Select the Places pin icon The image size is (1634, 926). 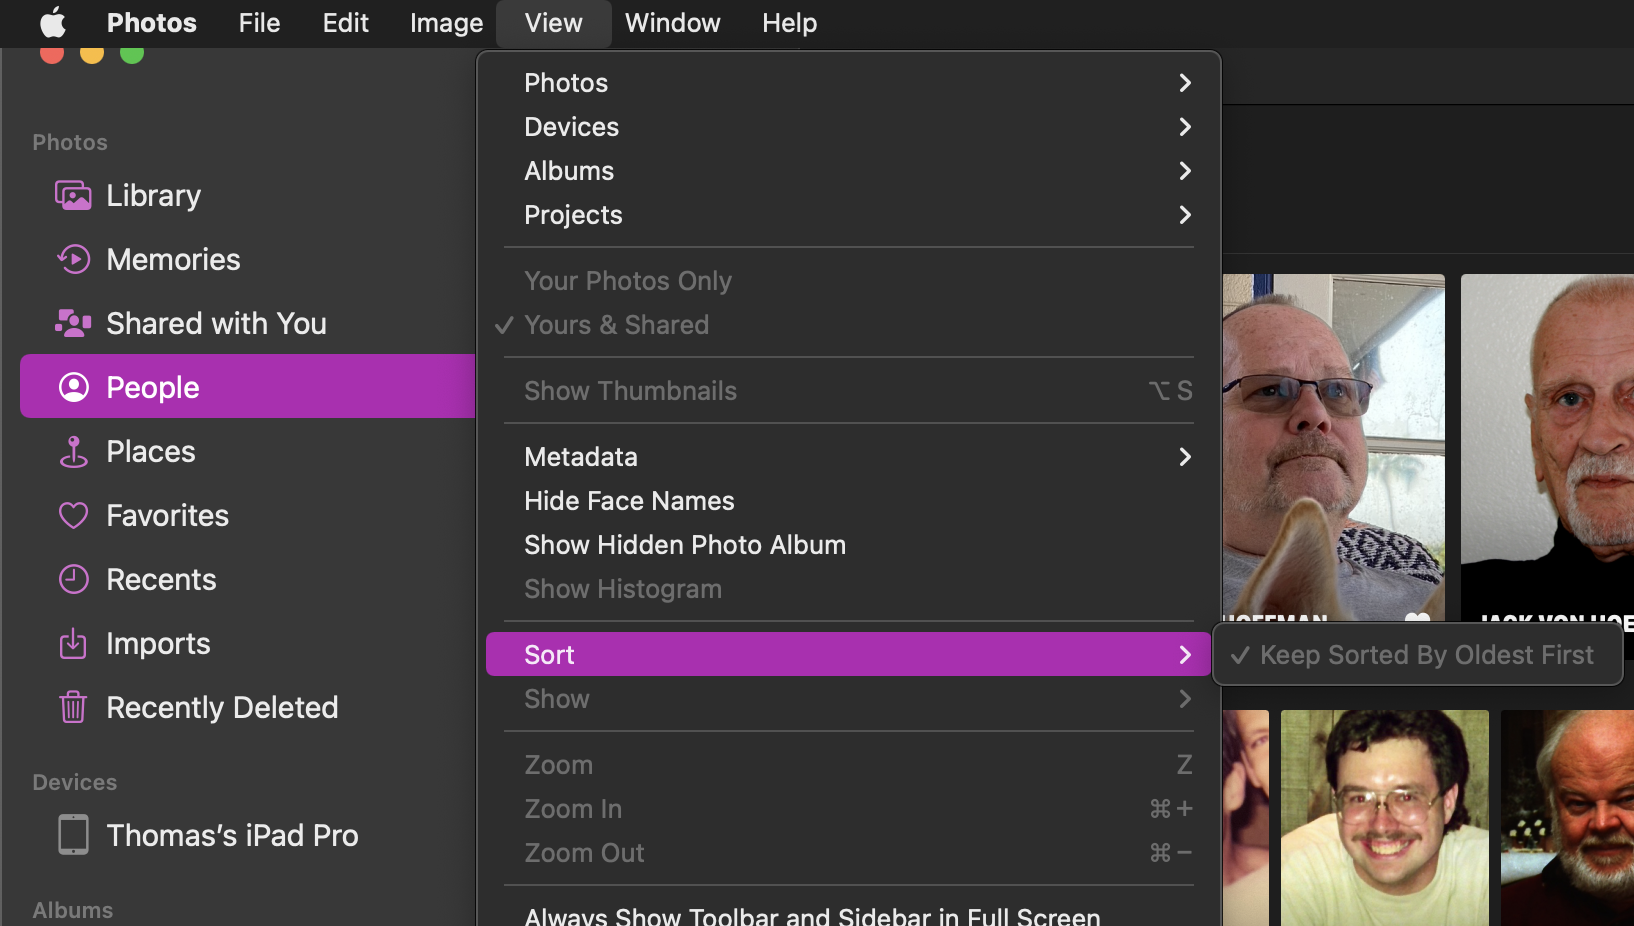pyautogui.click(x=73, y=452)
